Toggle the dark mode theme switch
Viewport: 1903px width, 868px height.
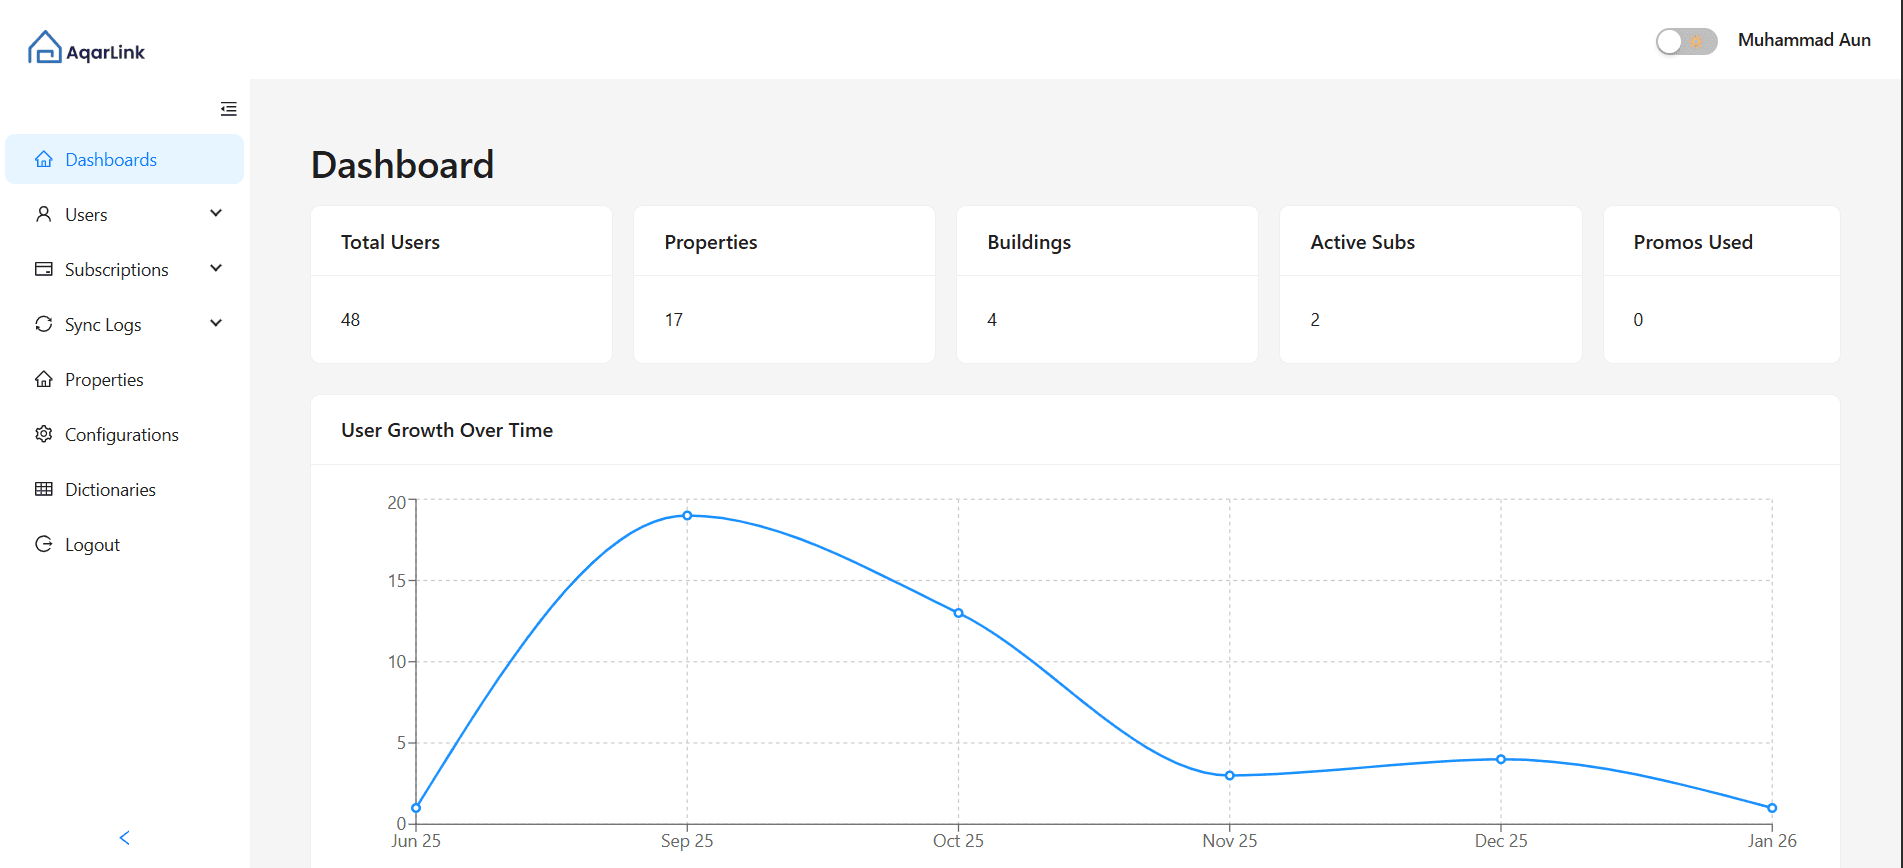point(1686,41)
